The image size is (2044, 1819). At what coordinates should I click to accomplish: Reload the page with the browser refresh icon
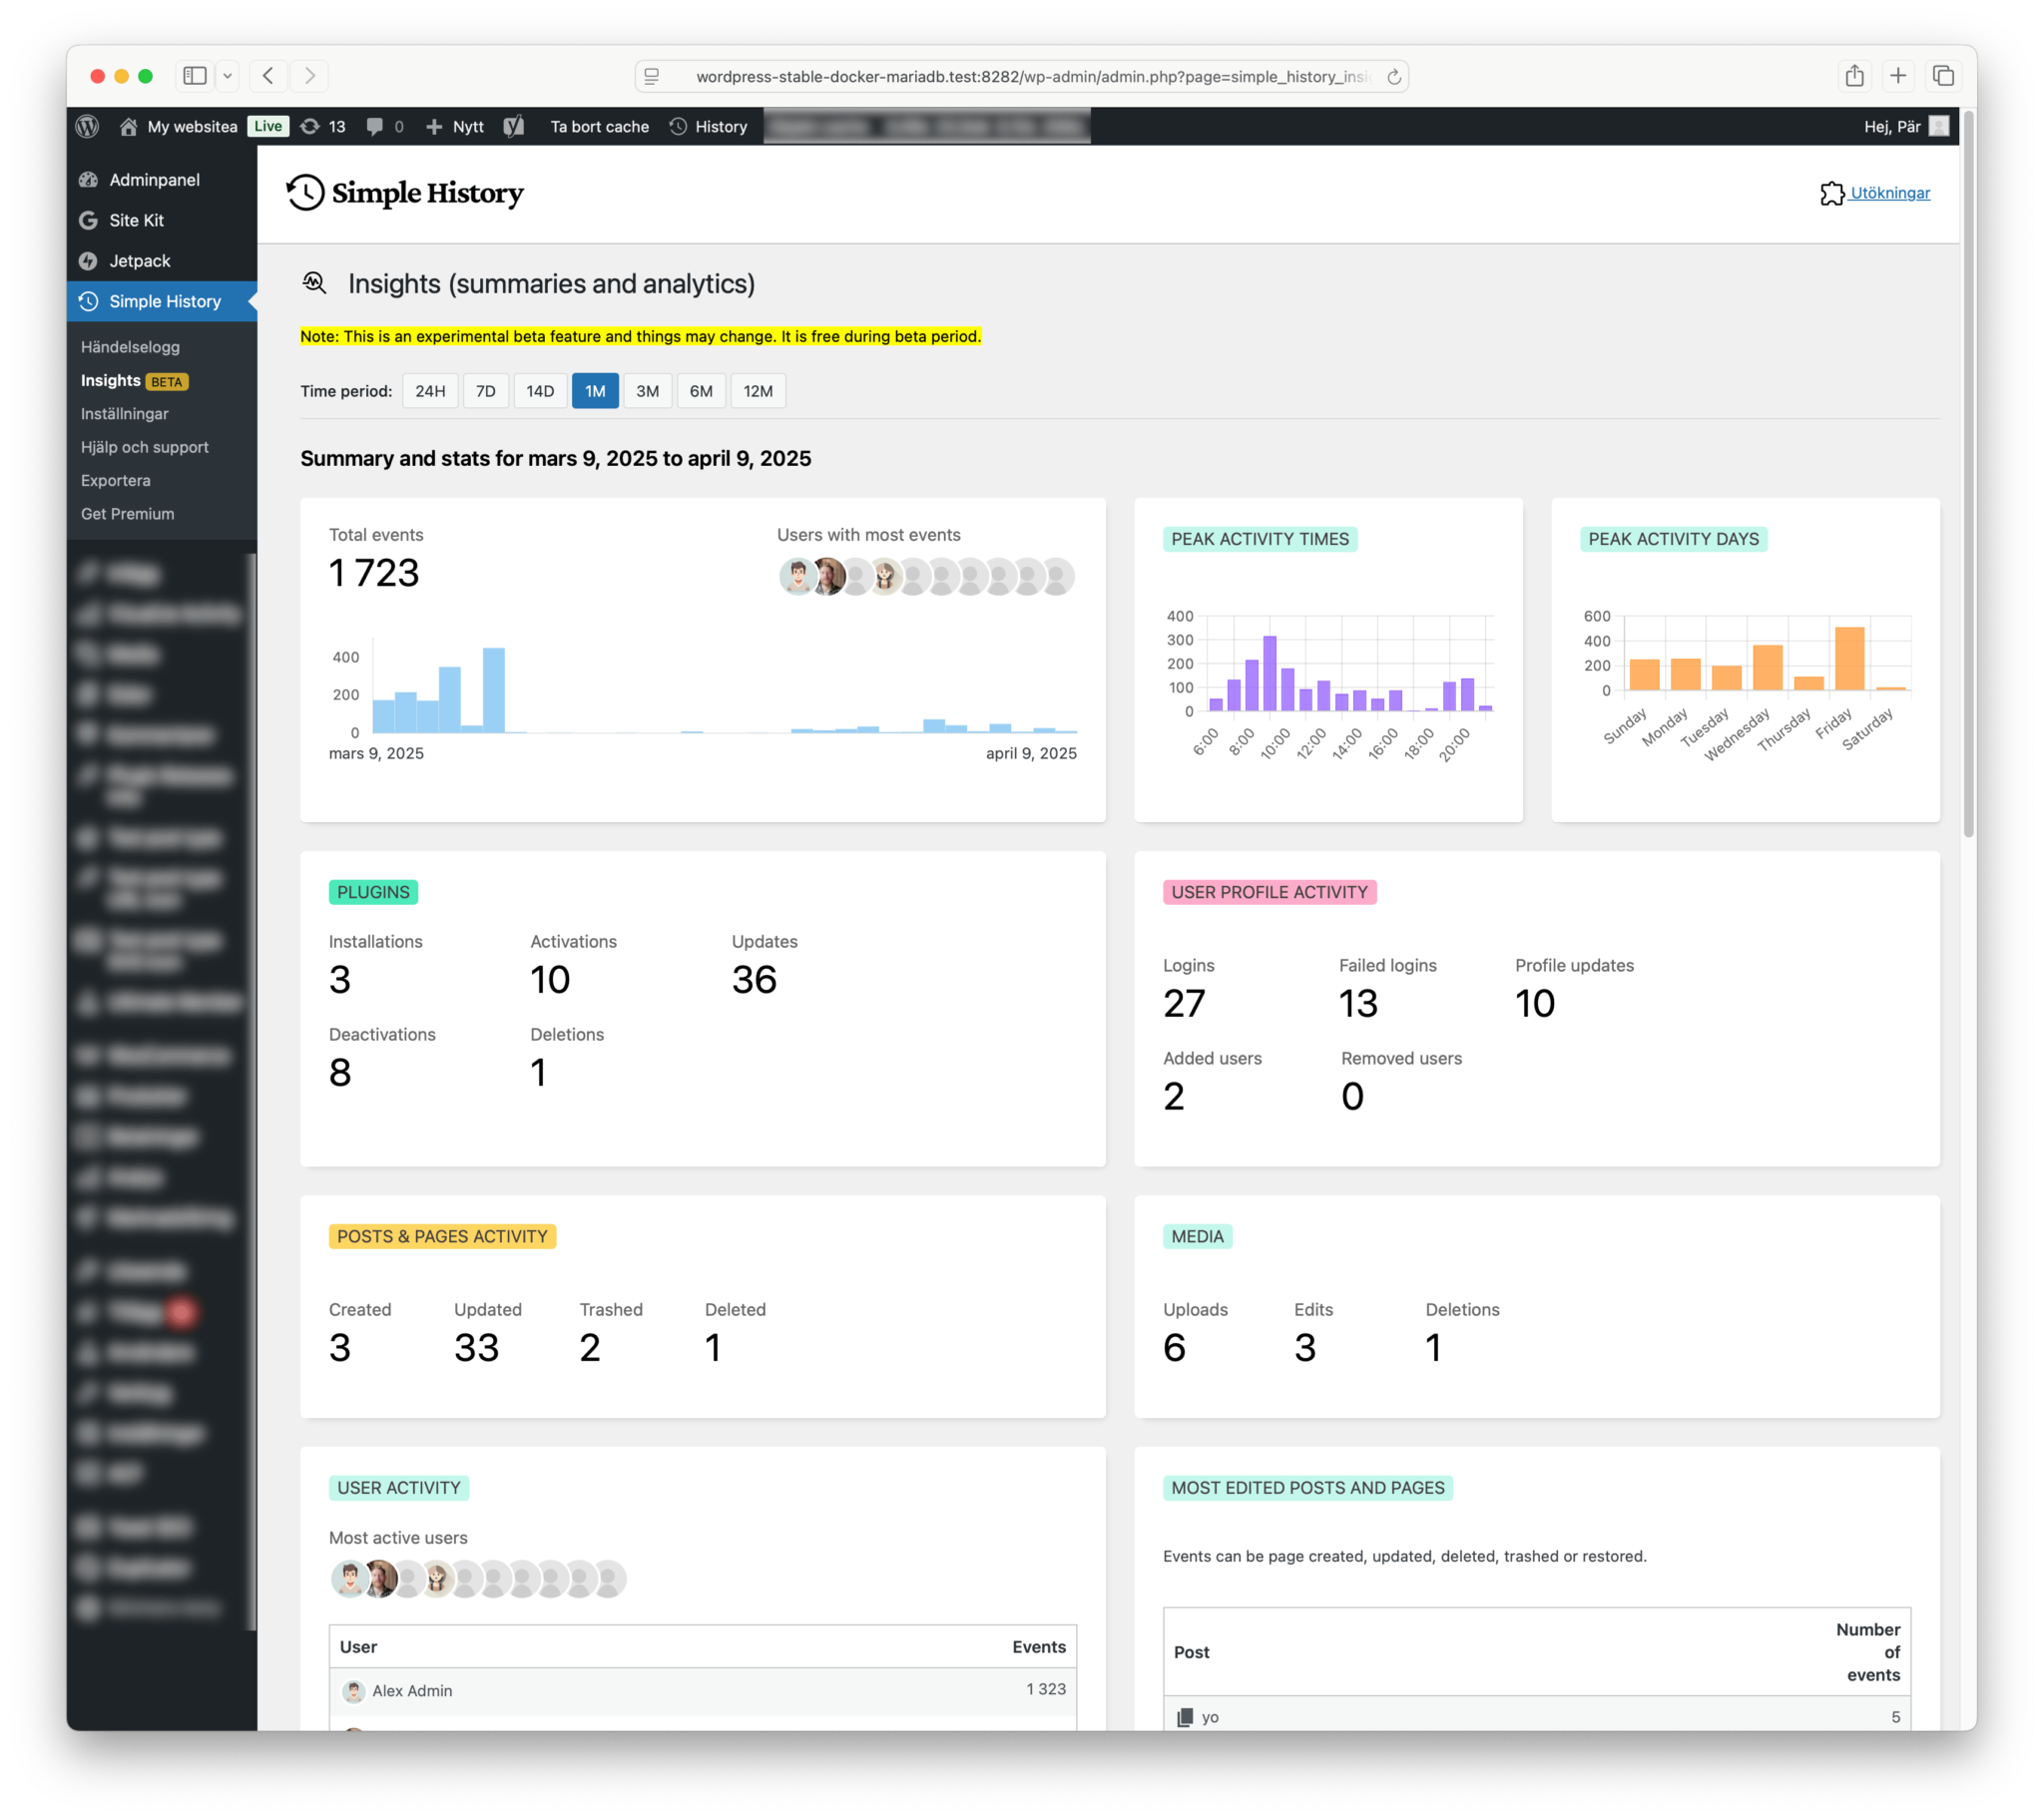coord(1394,75)
